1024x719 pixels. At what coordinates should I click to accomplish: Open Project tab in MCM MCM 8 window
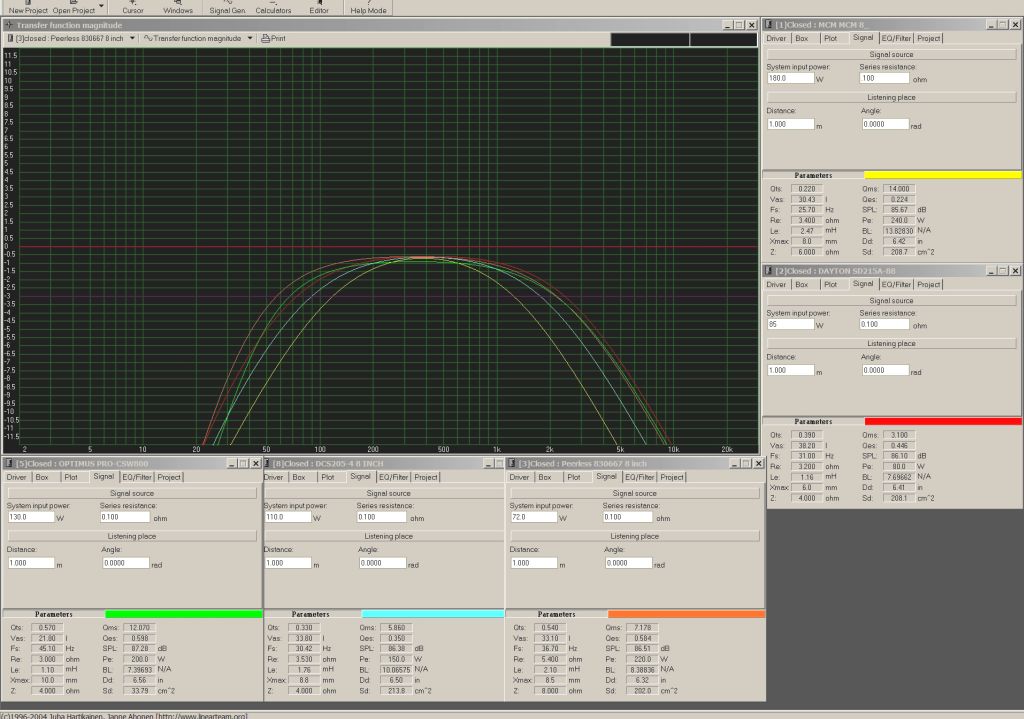point(928,39)
